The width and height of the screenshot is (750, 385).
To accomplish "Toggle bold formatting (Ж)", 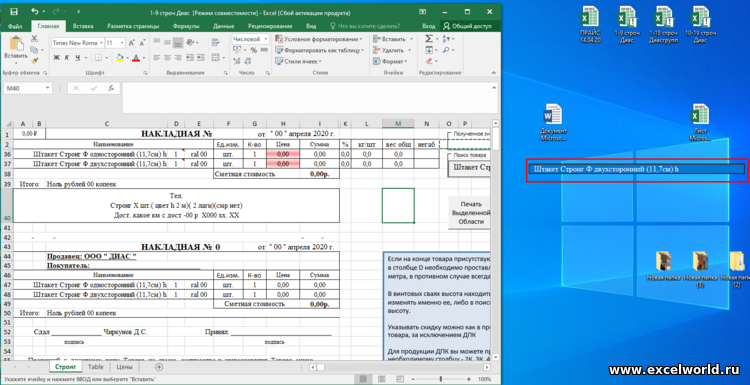I will pos(56,58).
